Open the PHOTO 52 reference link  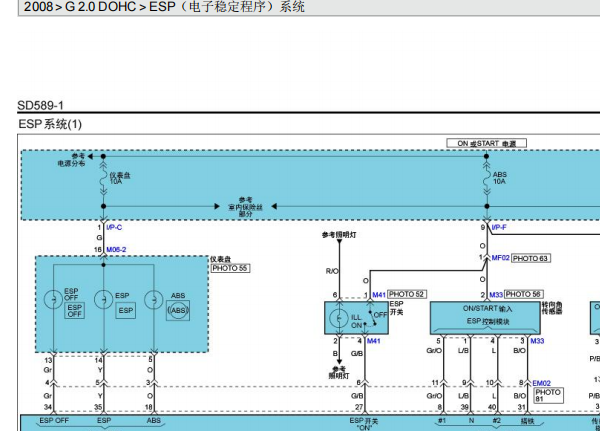pos(407,294)
